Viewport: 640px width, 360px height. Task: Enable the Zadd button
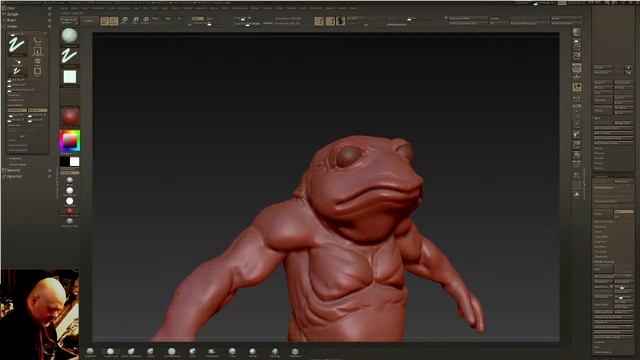point(197,18)
